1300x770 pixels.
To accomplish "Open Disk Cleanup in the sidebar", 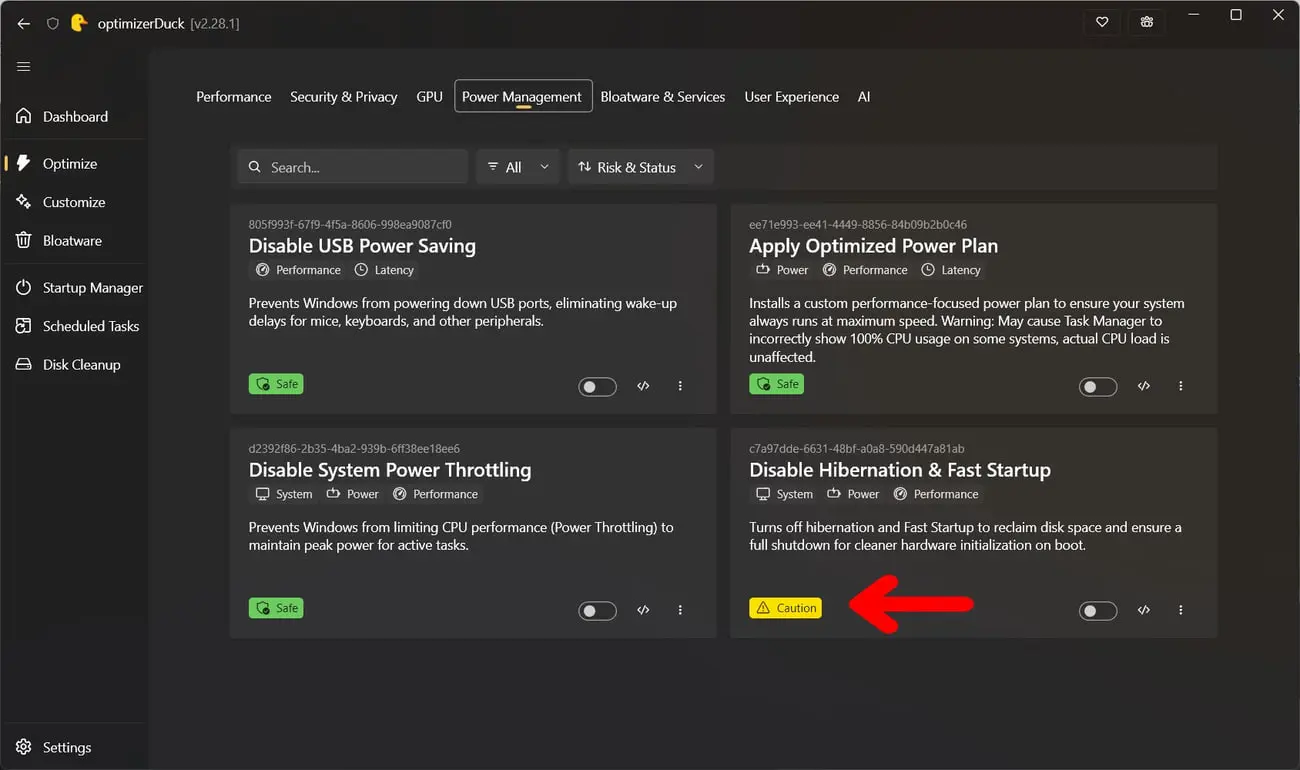I will tap(74, 365).
